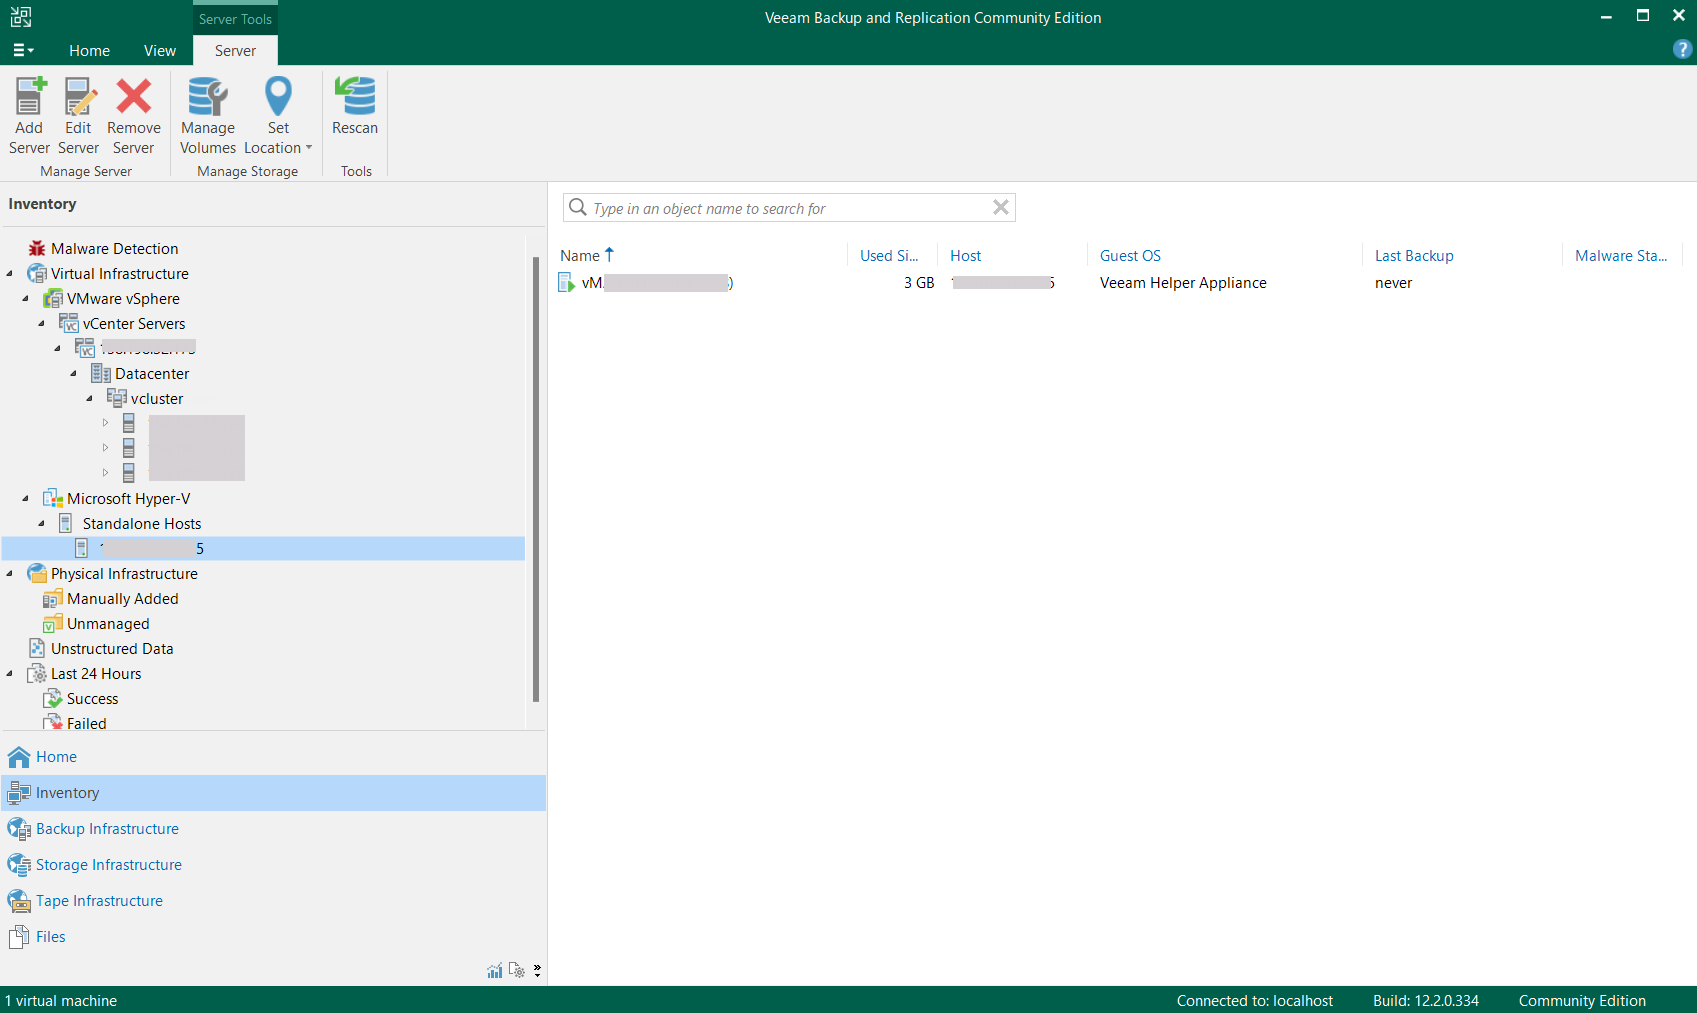Select the Unstructured Data node

tap(111, 649)
